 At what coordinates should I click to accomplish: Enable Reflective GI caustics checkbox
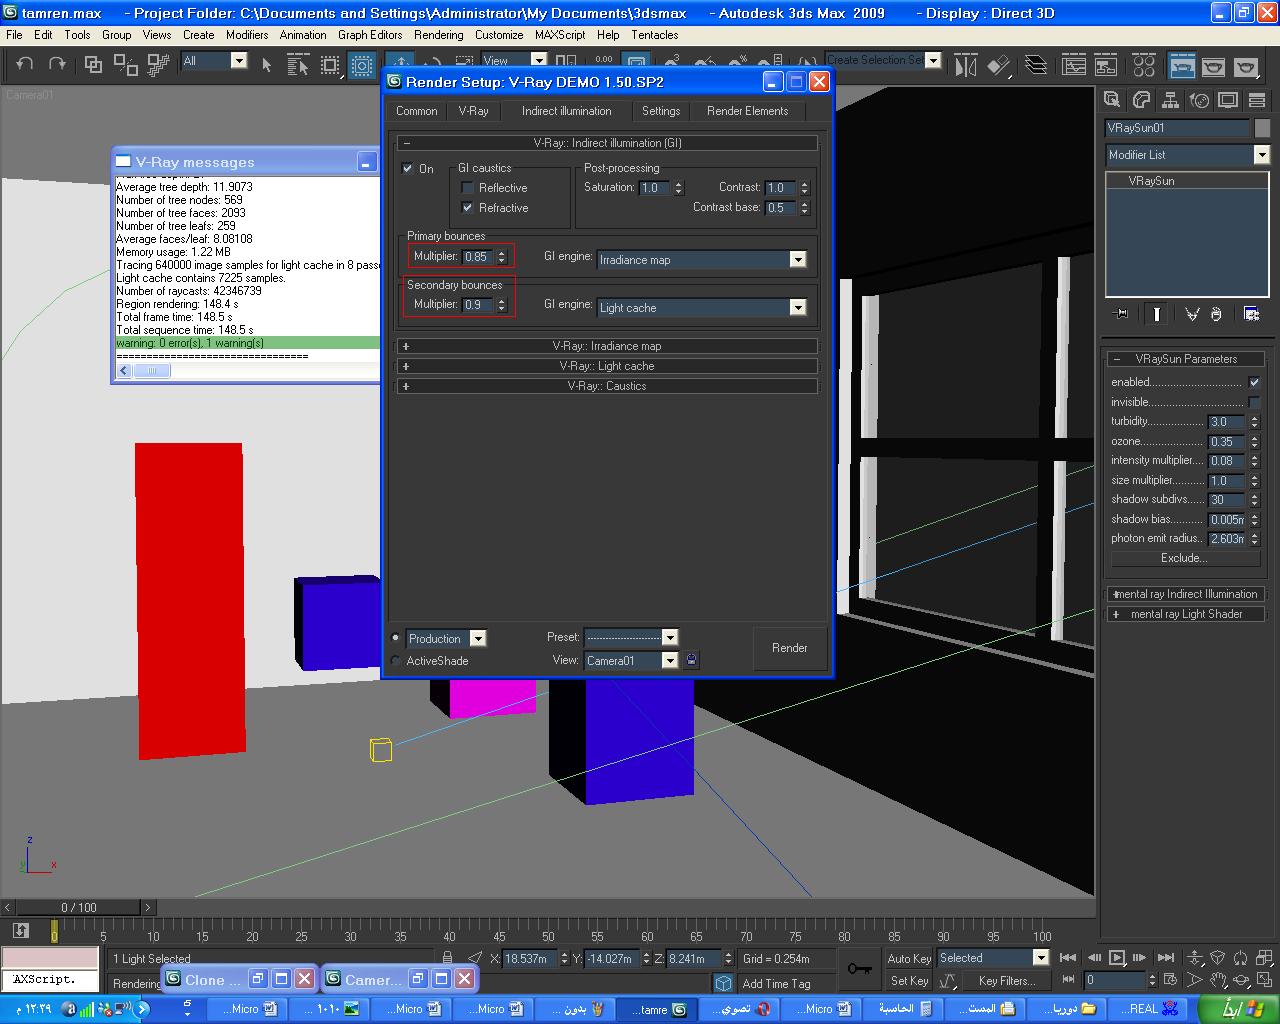467,188
